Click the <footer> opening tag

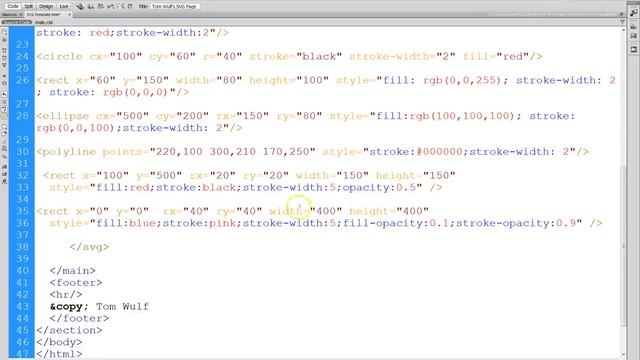tap(76, 282)
